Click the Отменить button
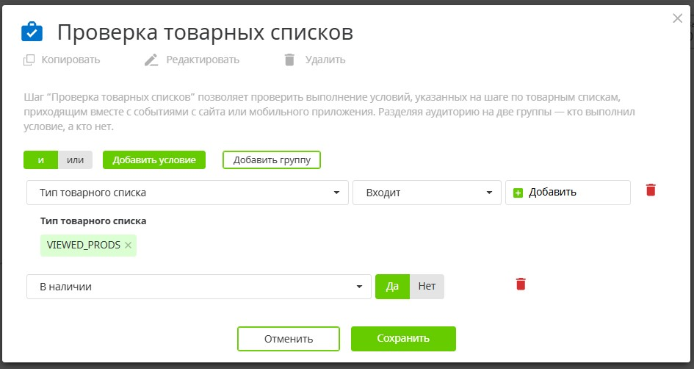 click(289, 339)
